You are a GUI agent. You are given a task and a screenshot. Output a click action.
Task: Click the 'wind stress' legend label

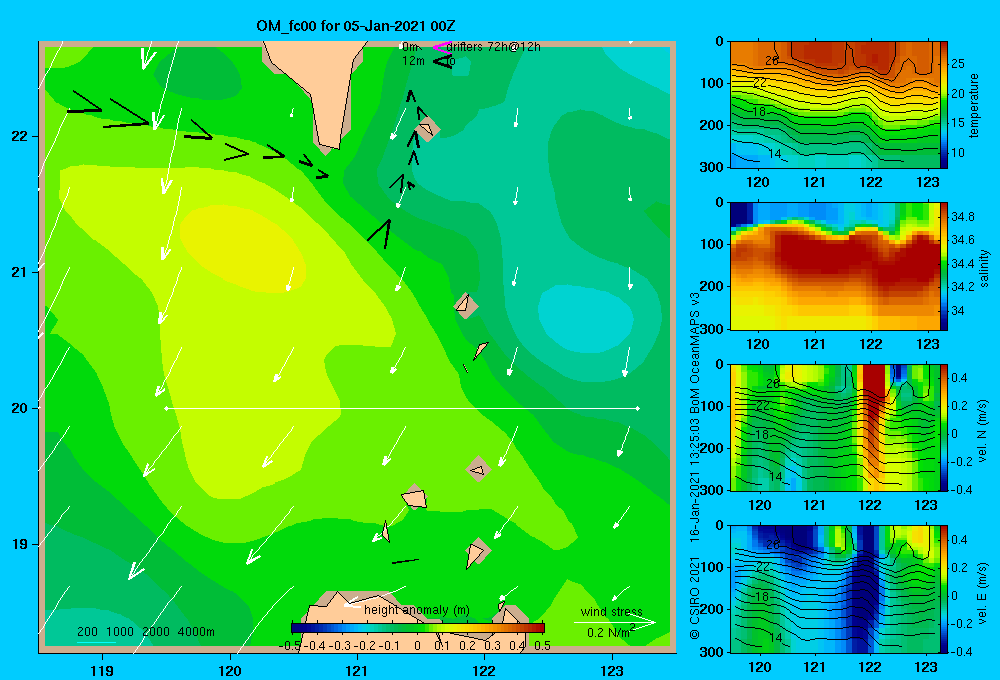click(x=612, y=611)
